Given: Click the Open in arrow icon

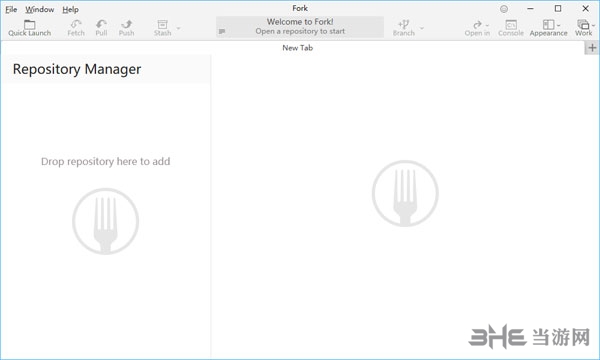Looking at the screenshot, I should (x=477, y=25).
